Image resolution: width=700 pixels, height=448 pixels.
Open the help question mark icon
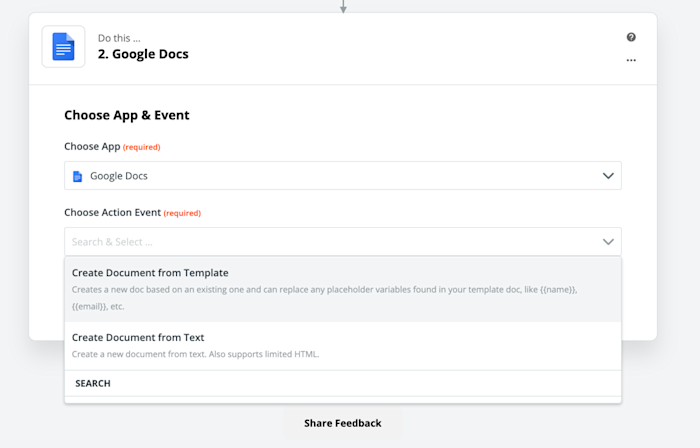coord(631,37)
